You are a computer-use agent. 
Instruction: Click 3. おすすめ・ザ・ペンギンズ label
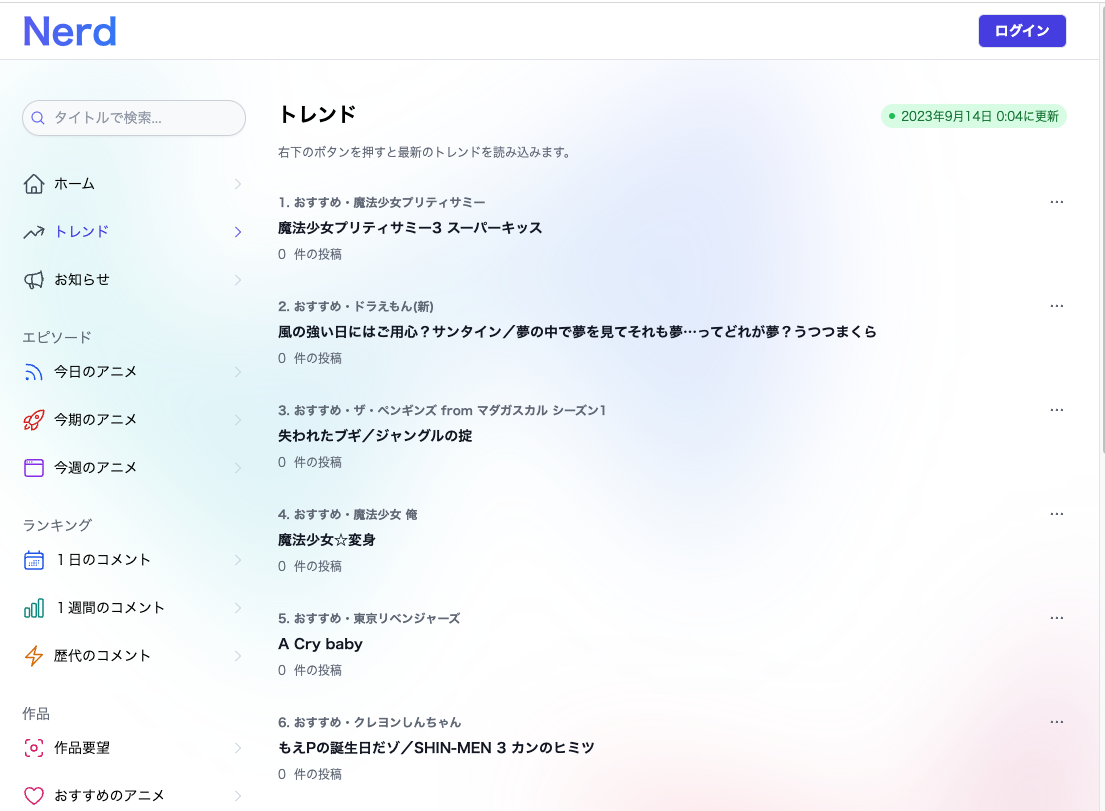pos(442,410)
